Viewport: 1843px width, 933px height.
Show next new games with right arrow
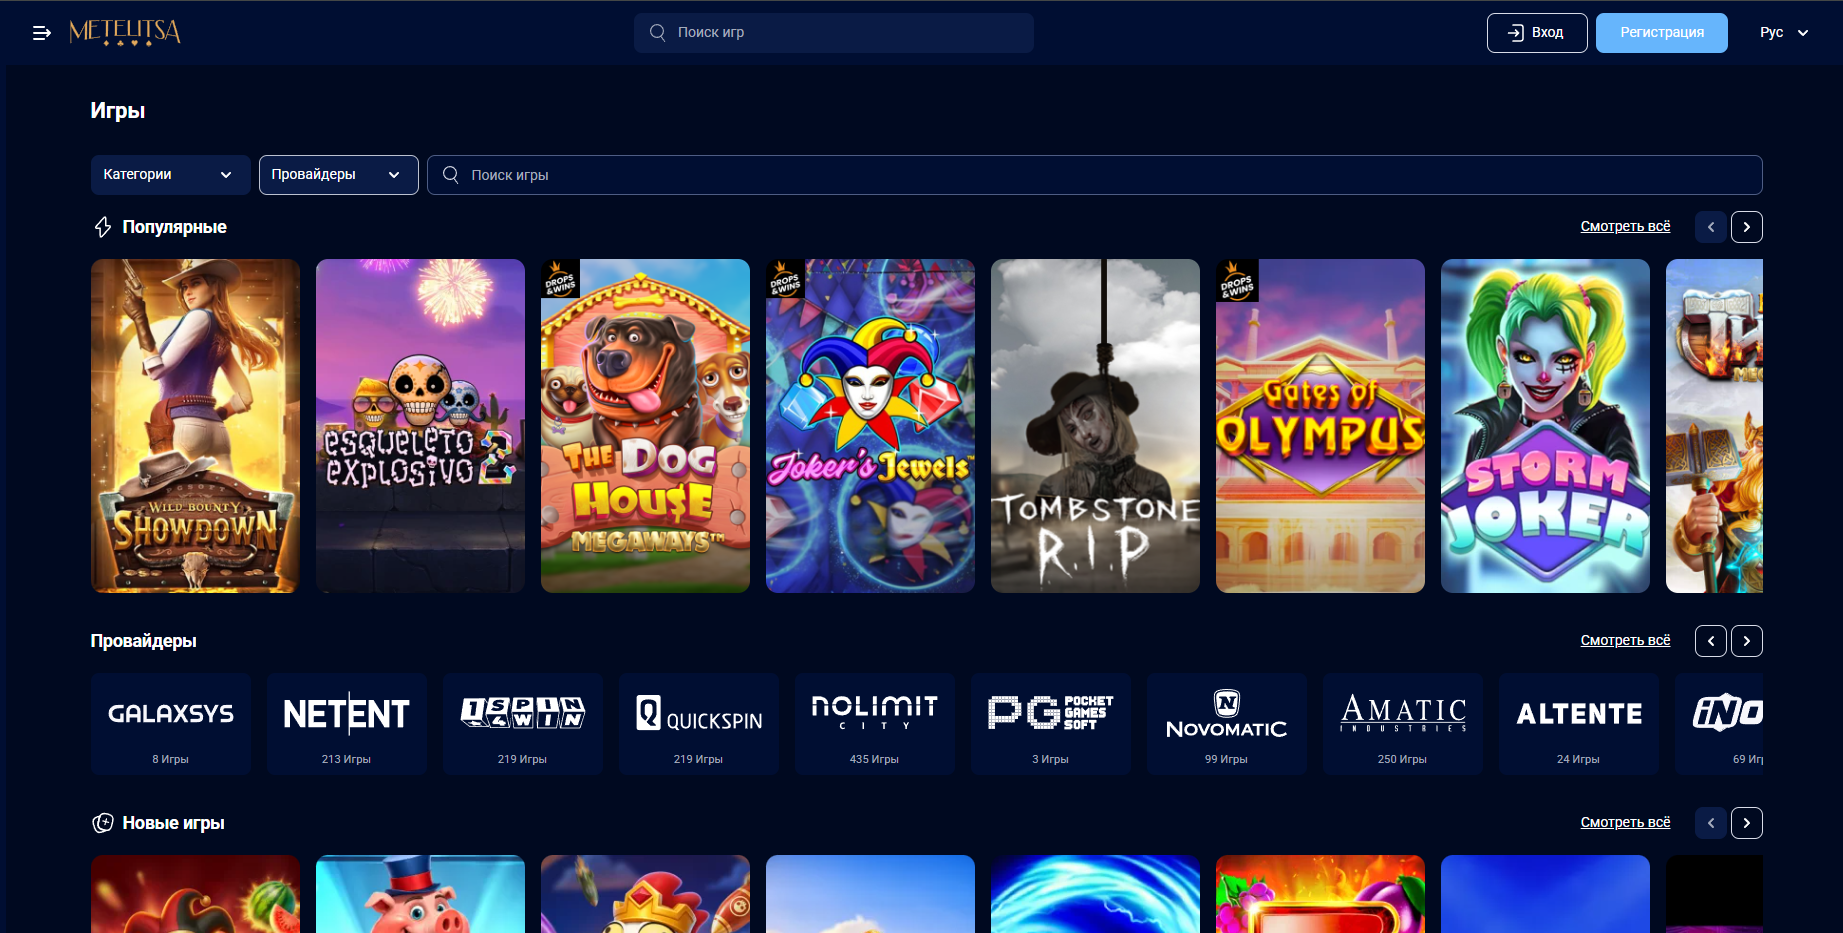pyautogui.click(x=1747, y=823)
